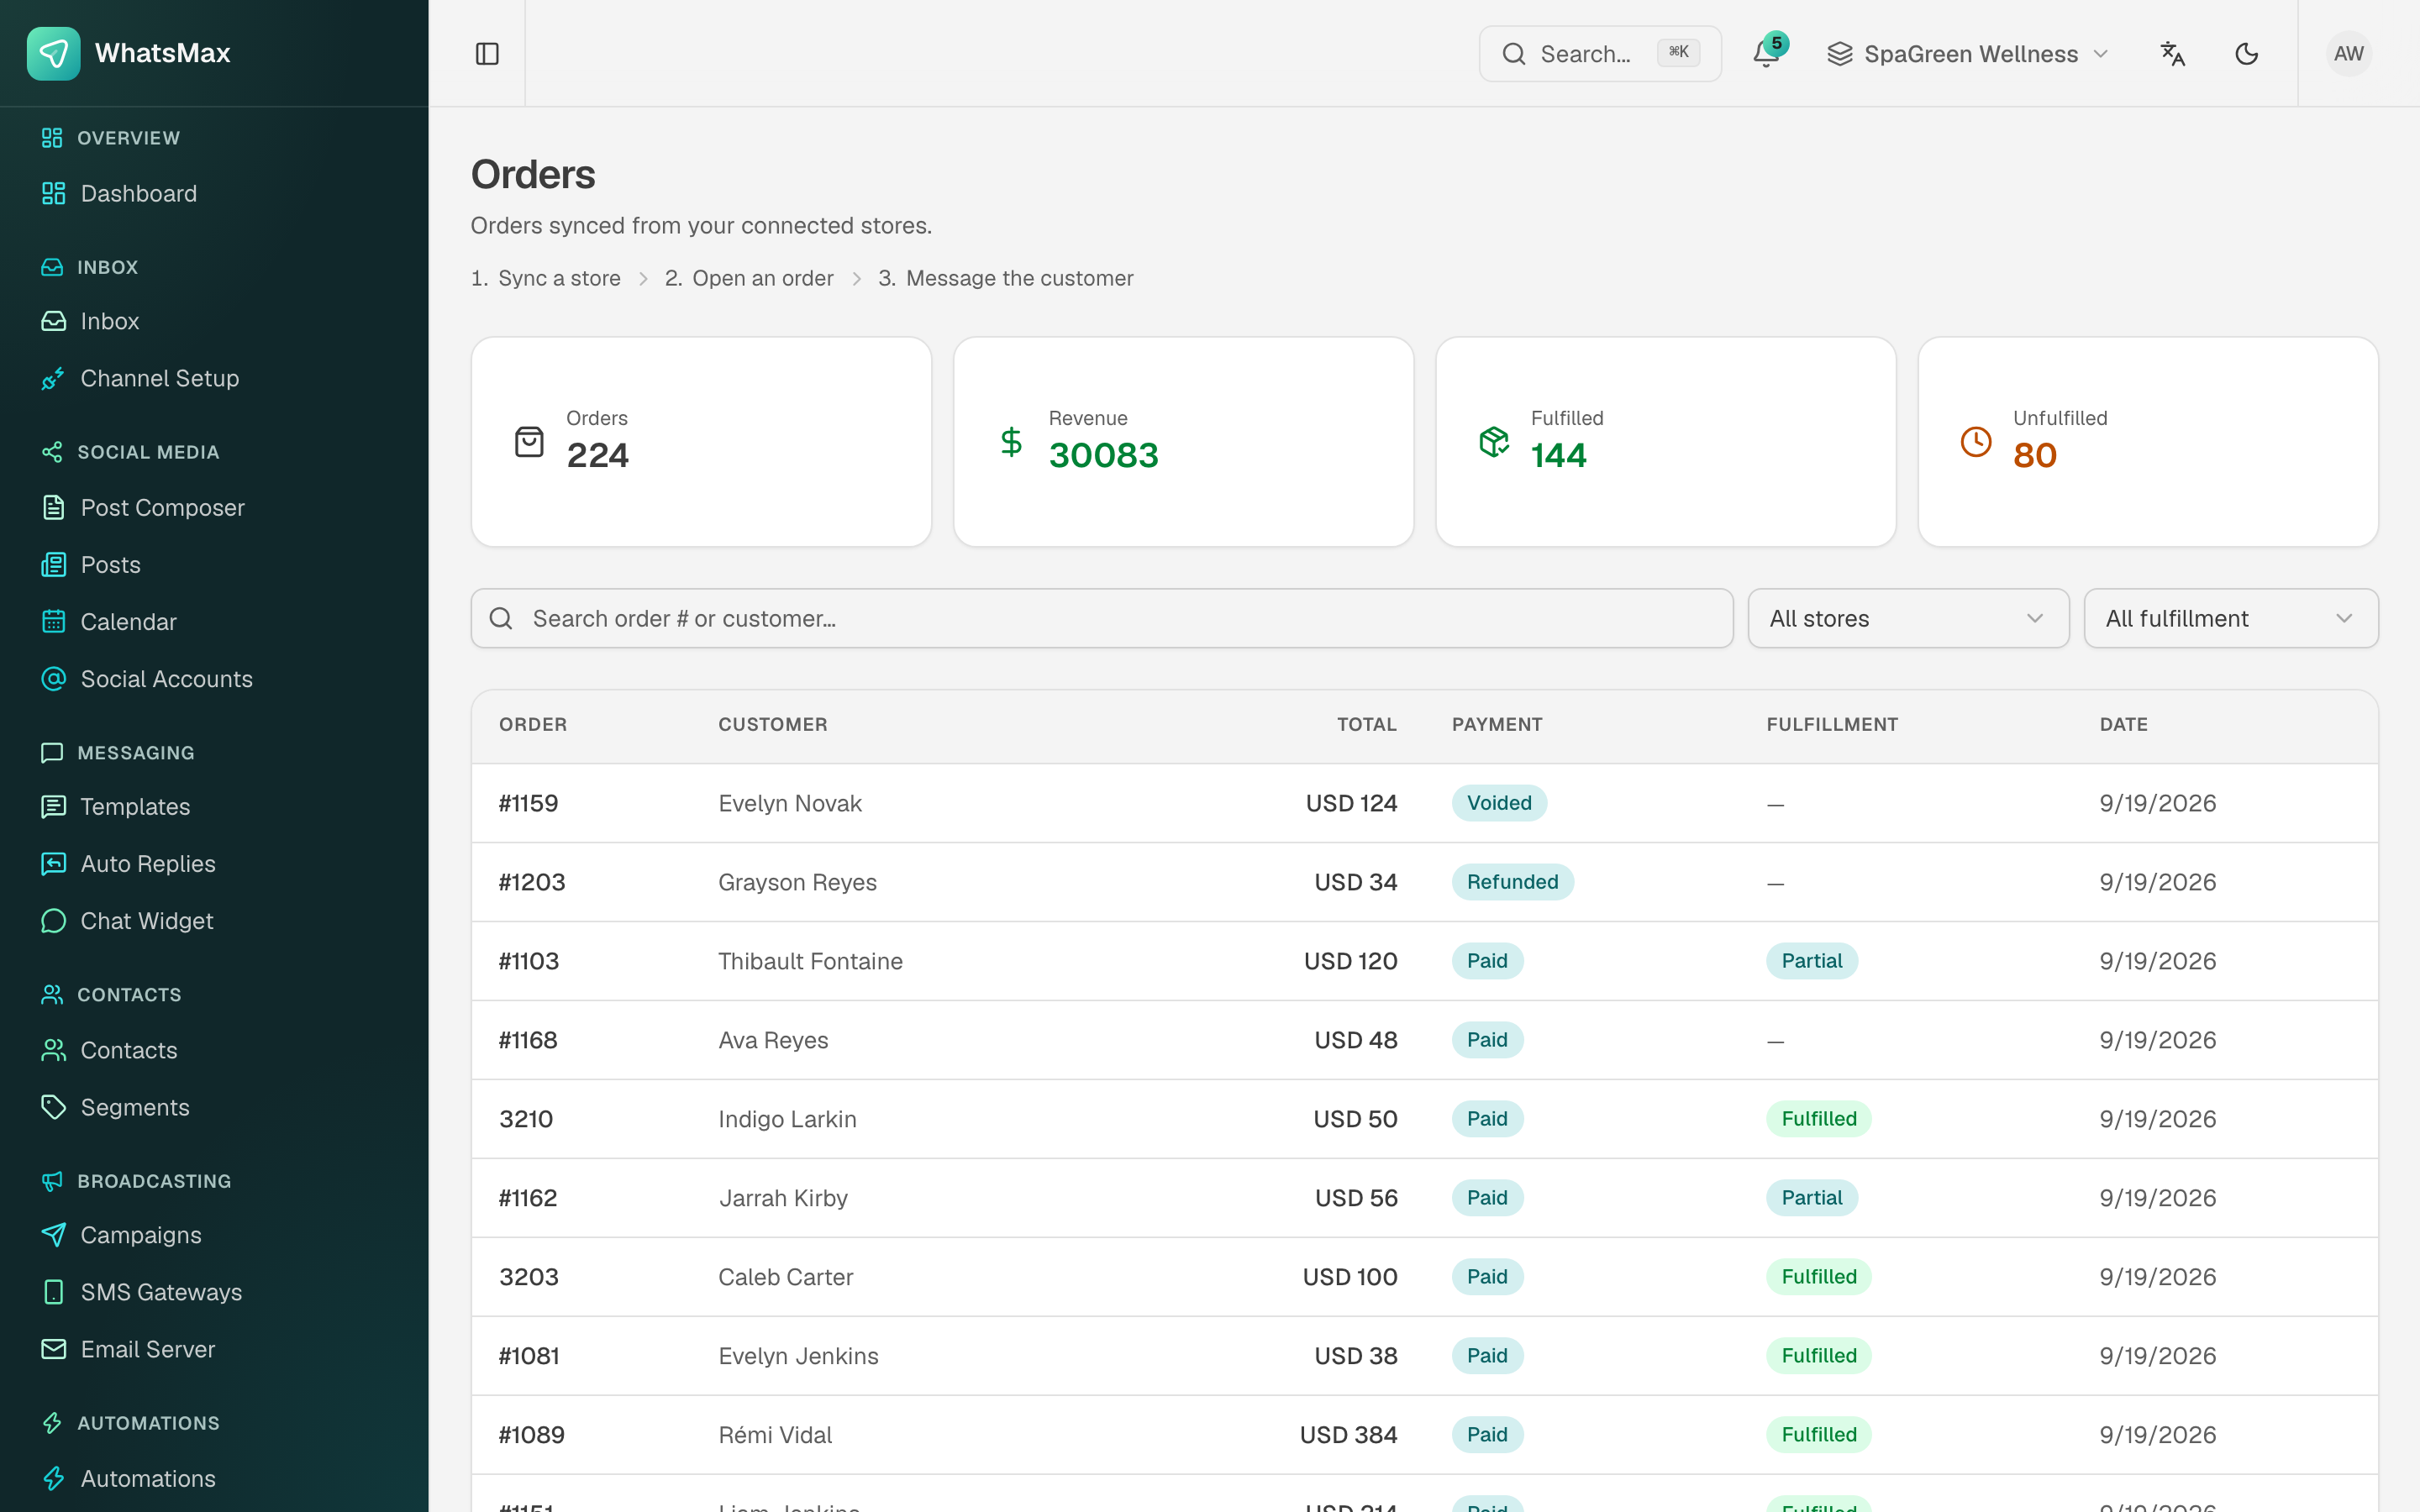
Task: Click Thibault Fontaine customer name
Action: click(810, 961)
